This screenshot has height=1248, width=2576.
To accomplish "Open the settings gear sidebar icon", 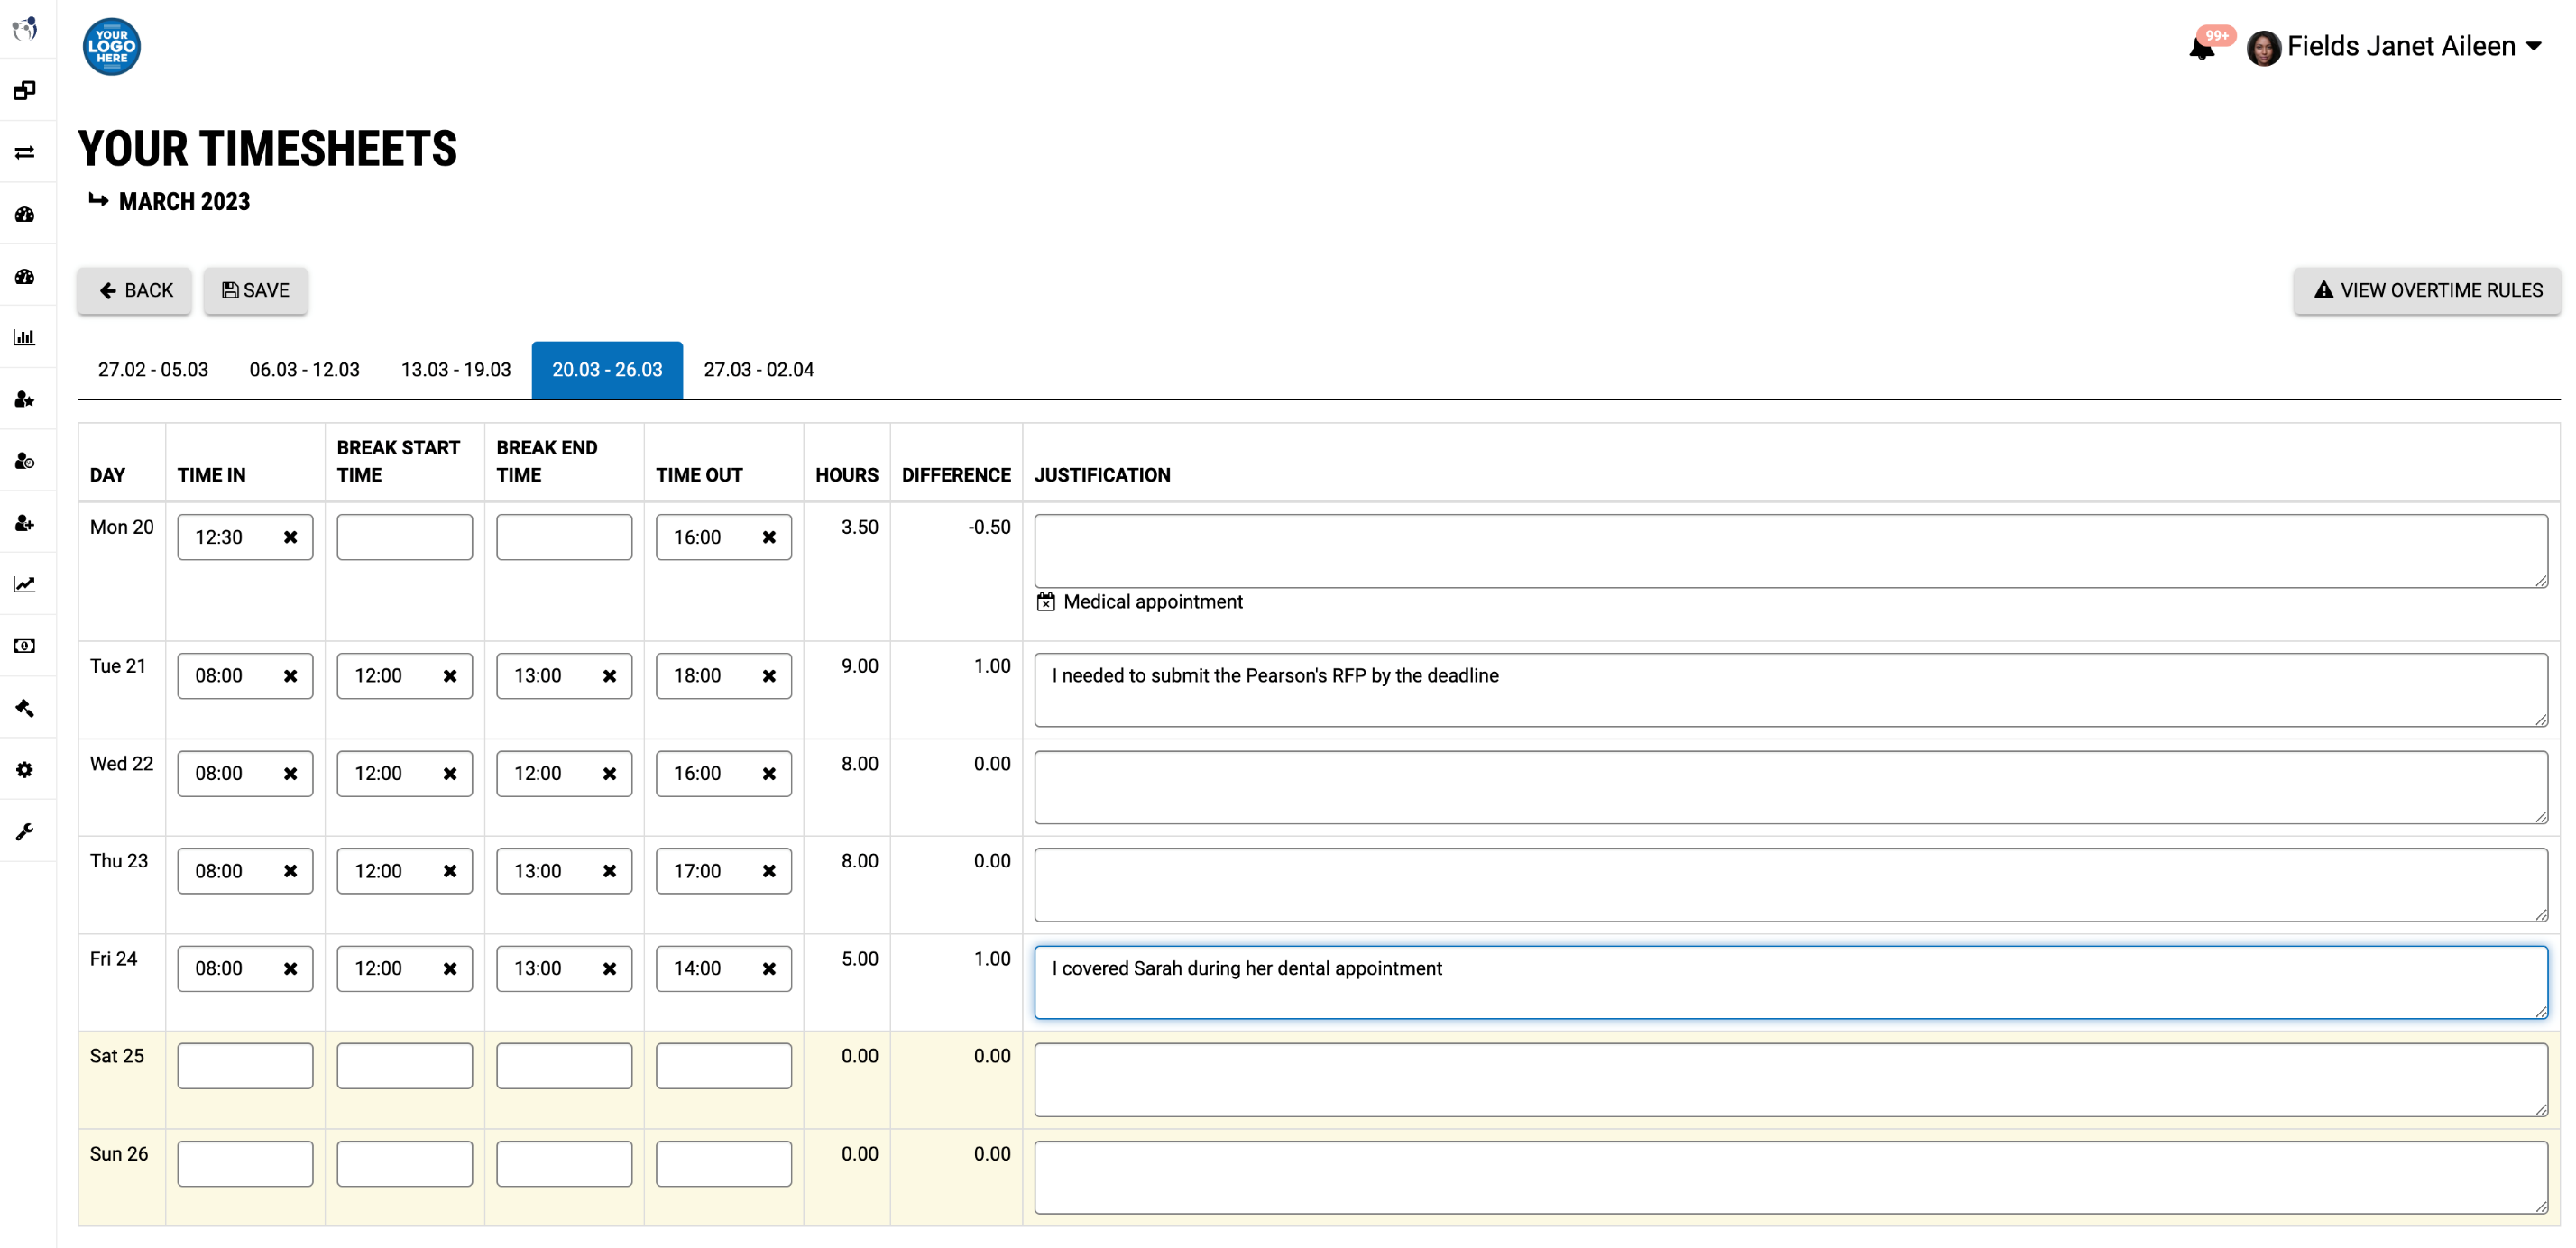I will pos(25,770).
